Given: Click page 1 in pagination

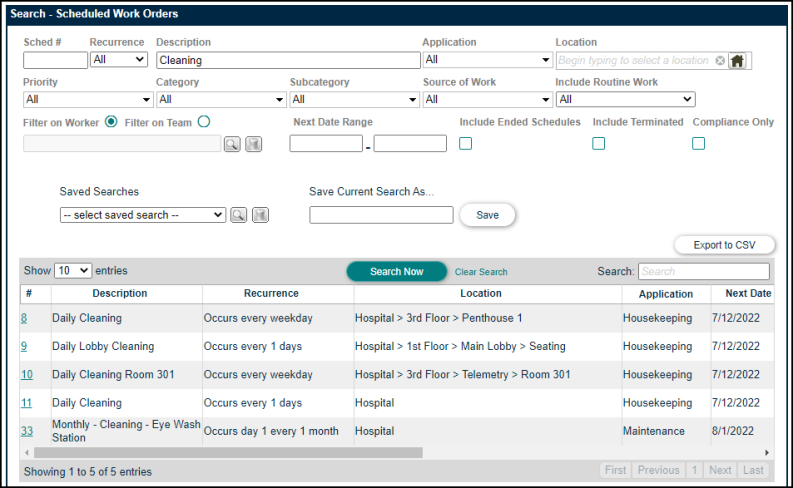Looking at the screenshot, I should (x=694, y=470).
